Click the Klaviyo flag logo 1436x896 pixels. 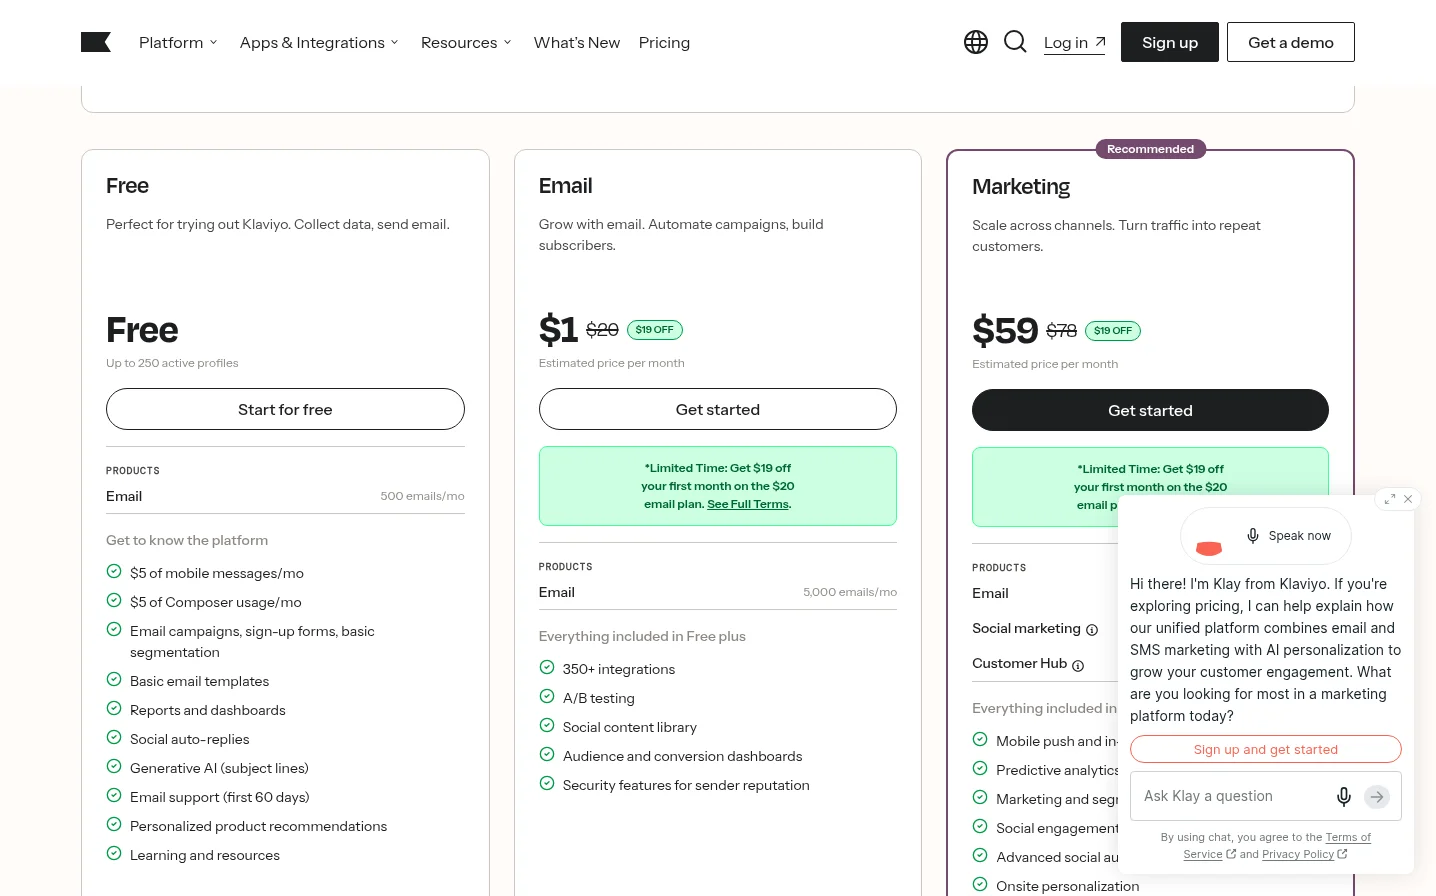(x=96, y=42)
